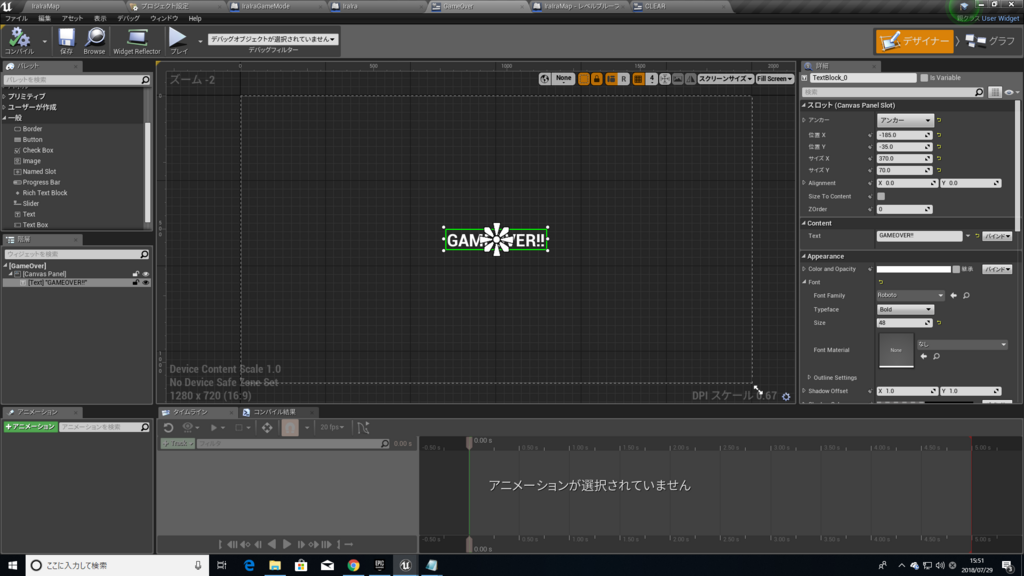Click the Font Family use-selected arrow icon
Viewport: 1024px width, 576px height.
click(x=953, y=296)
